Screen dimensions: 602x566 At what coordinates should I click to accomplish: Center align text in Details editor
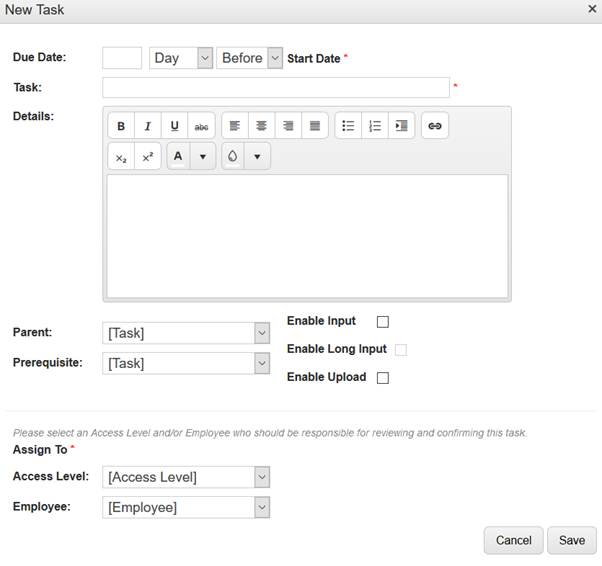tap(261, 126)
